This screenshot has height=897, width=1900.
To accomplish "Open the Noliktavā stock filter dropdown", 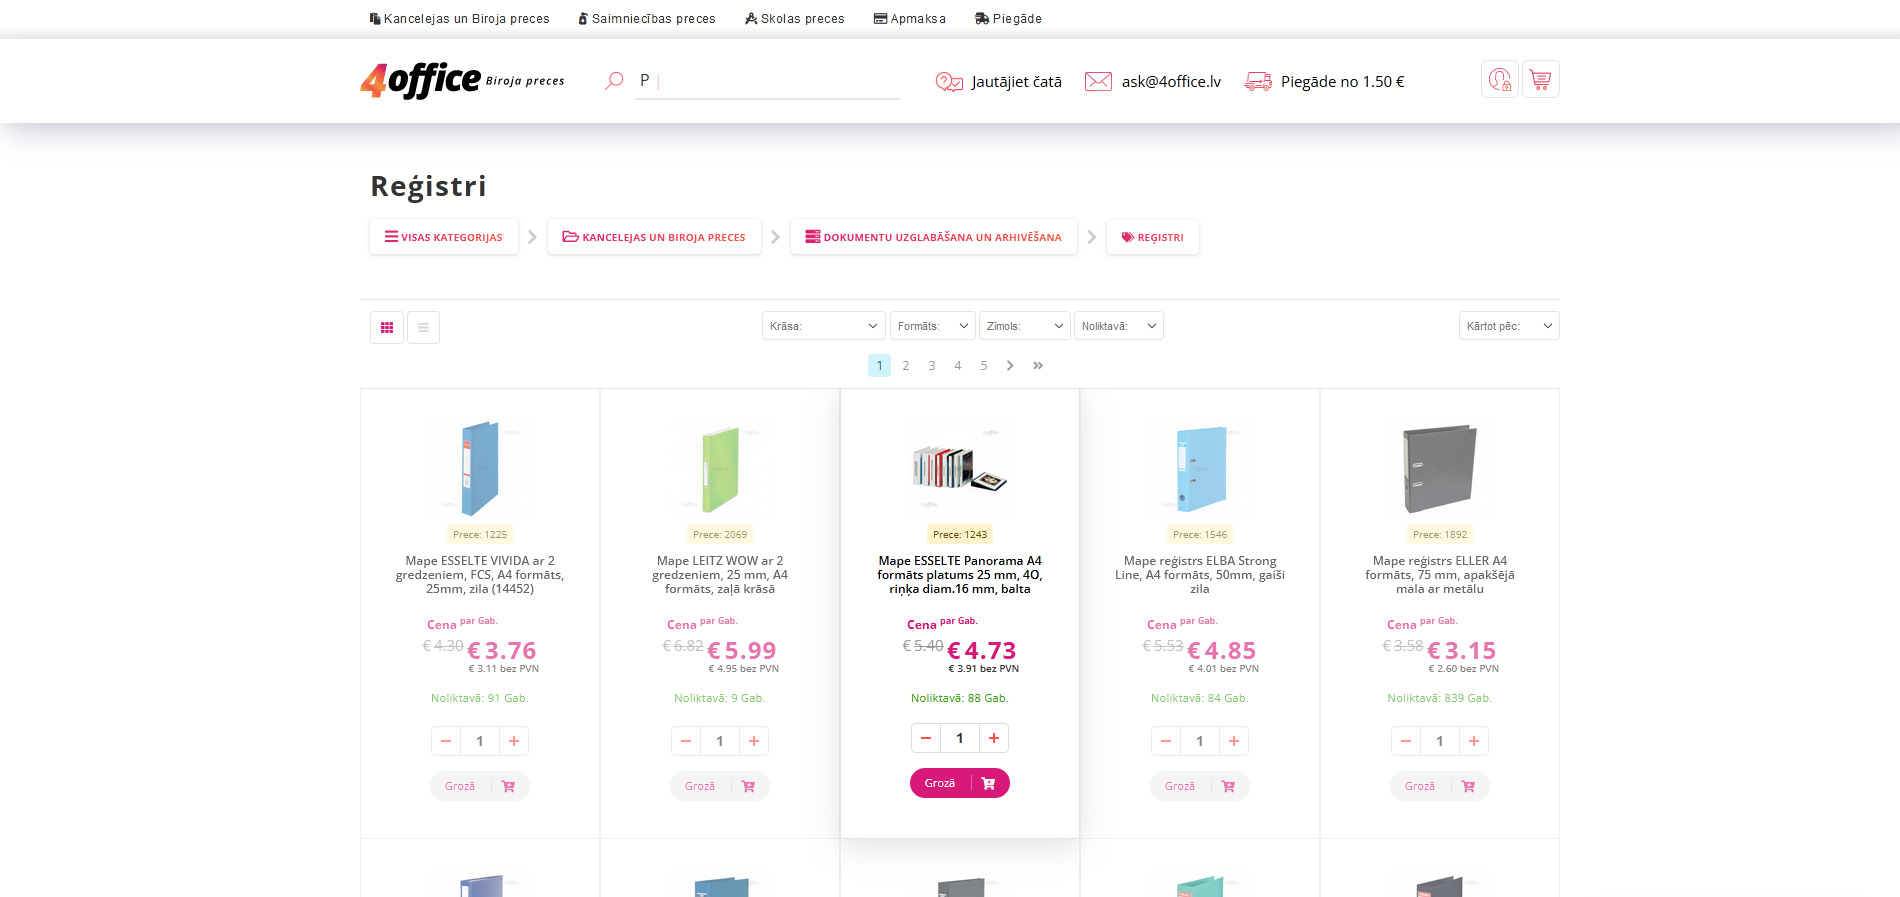I will pos(1119,326).
